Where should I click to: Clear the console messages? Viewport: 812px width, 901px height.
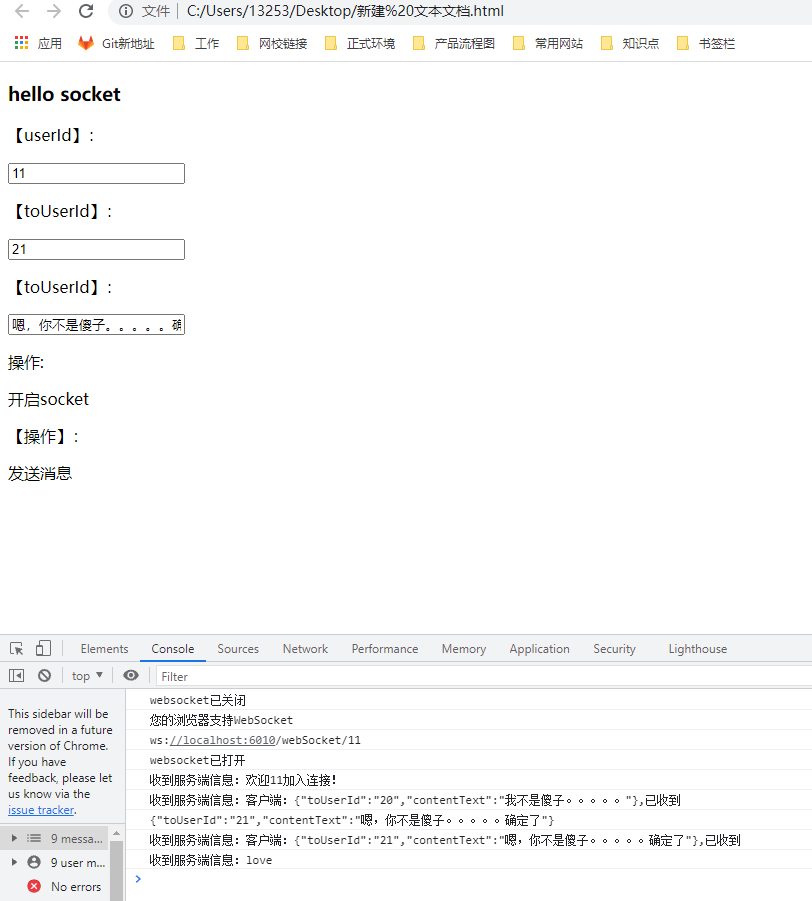click(43, 675)
